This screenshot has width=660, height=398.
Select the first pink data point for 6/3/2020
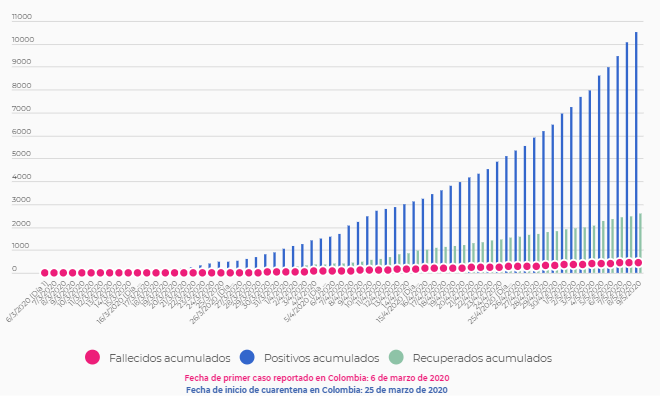[45, 273]
